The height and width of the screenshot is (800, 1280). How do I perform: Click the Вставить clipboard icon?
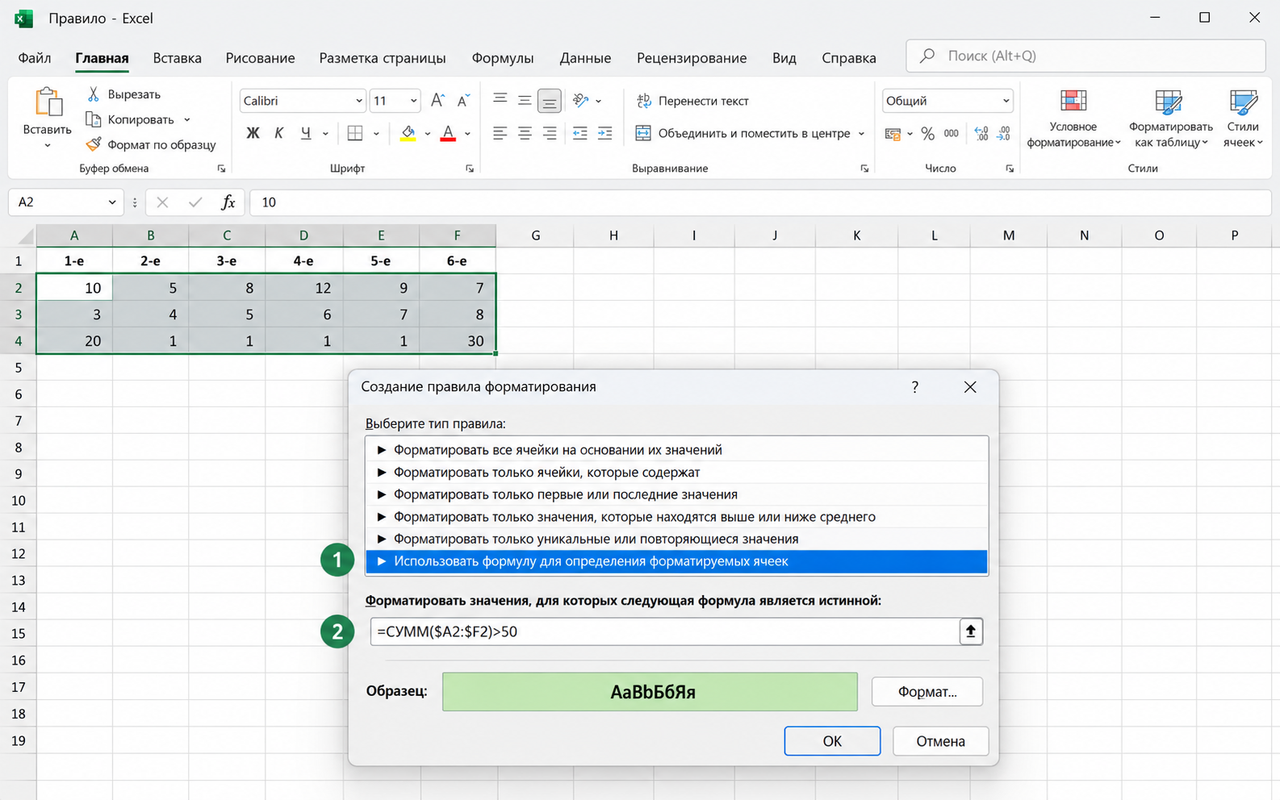coord(47,102)
